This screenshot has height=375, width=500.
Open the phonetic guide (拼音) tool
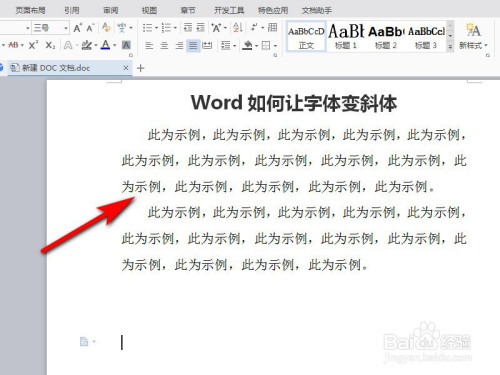(x=121, y=28)
